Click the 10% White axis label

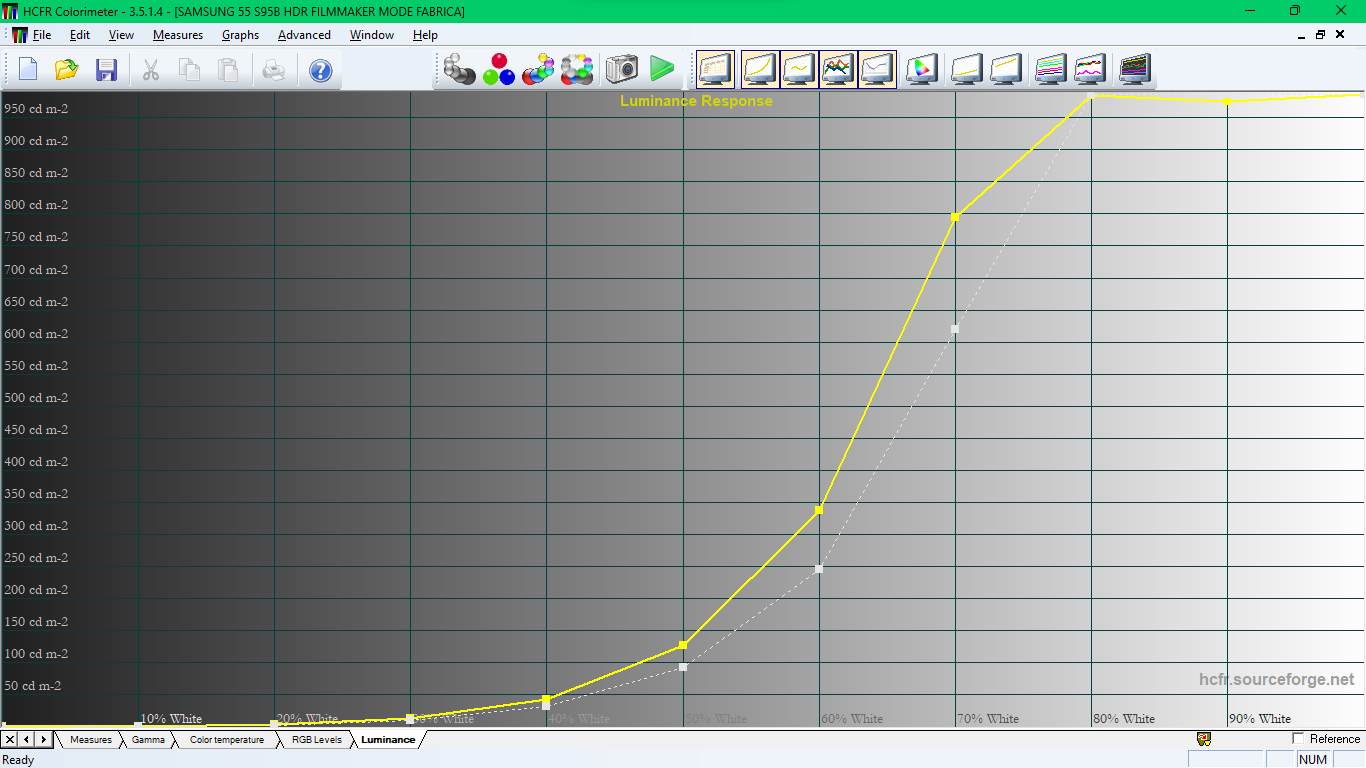tap(171, 719)
